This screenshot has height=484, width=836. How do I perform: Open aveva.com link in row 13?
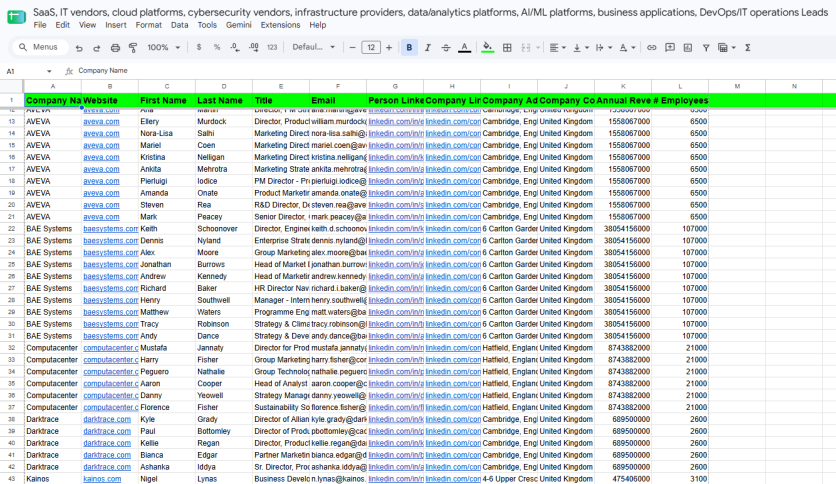pos(101,122)
